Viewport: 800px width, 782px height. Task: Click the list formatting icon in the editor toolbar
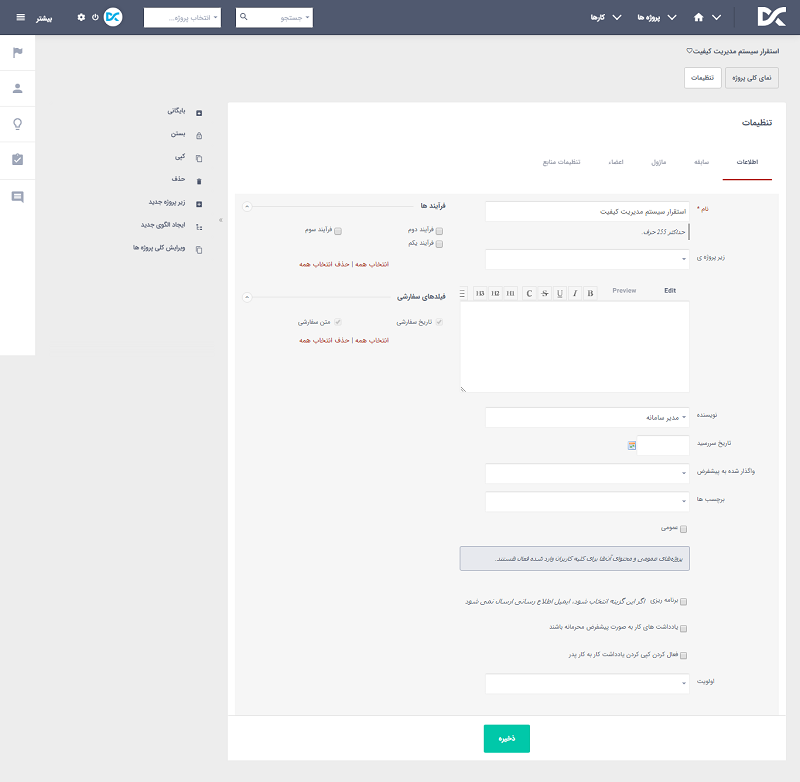pos(463,293)
